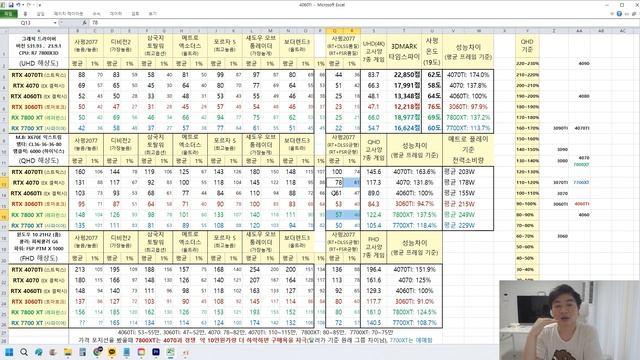Select column header R
The width and height of the screenshot is (640, 360).
point(352,31)
